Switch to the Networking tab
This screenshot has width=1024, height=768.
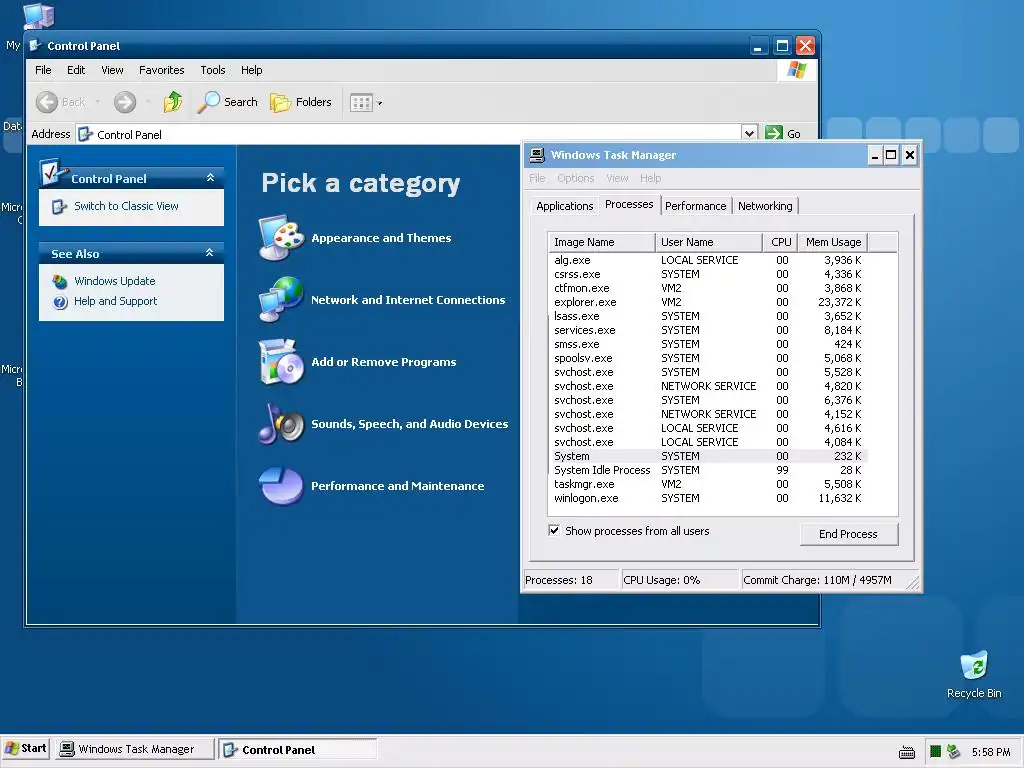765,206
